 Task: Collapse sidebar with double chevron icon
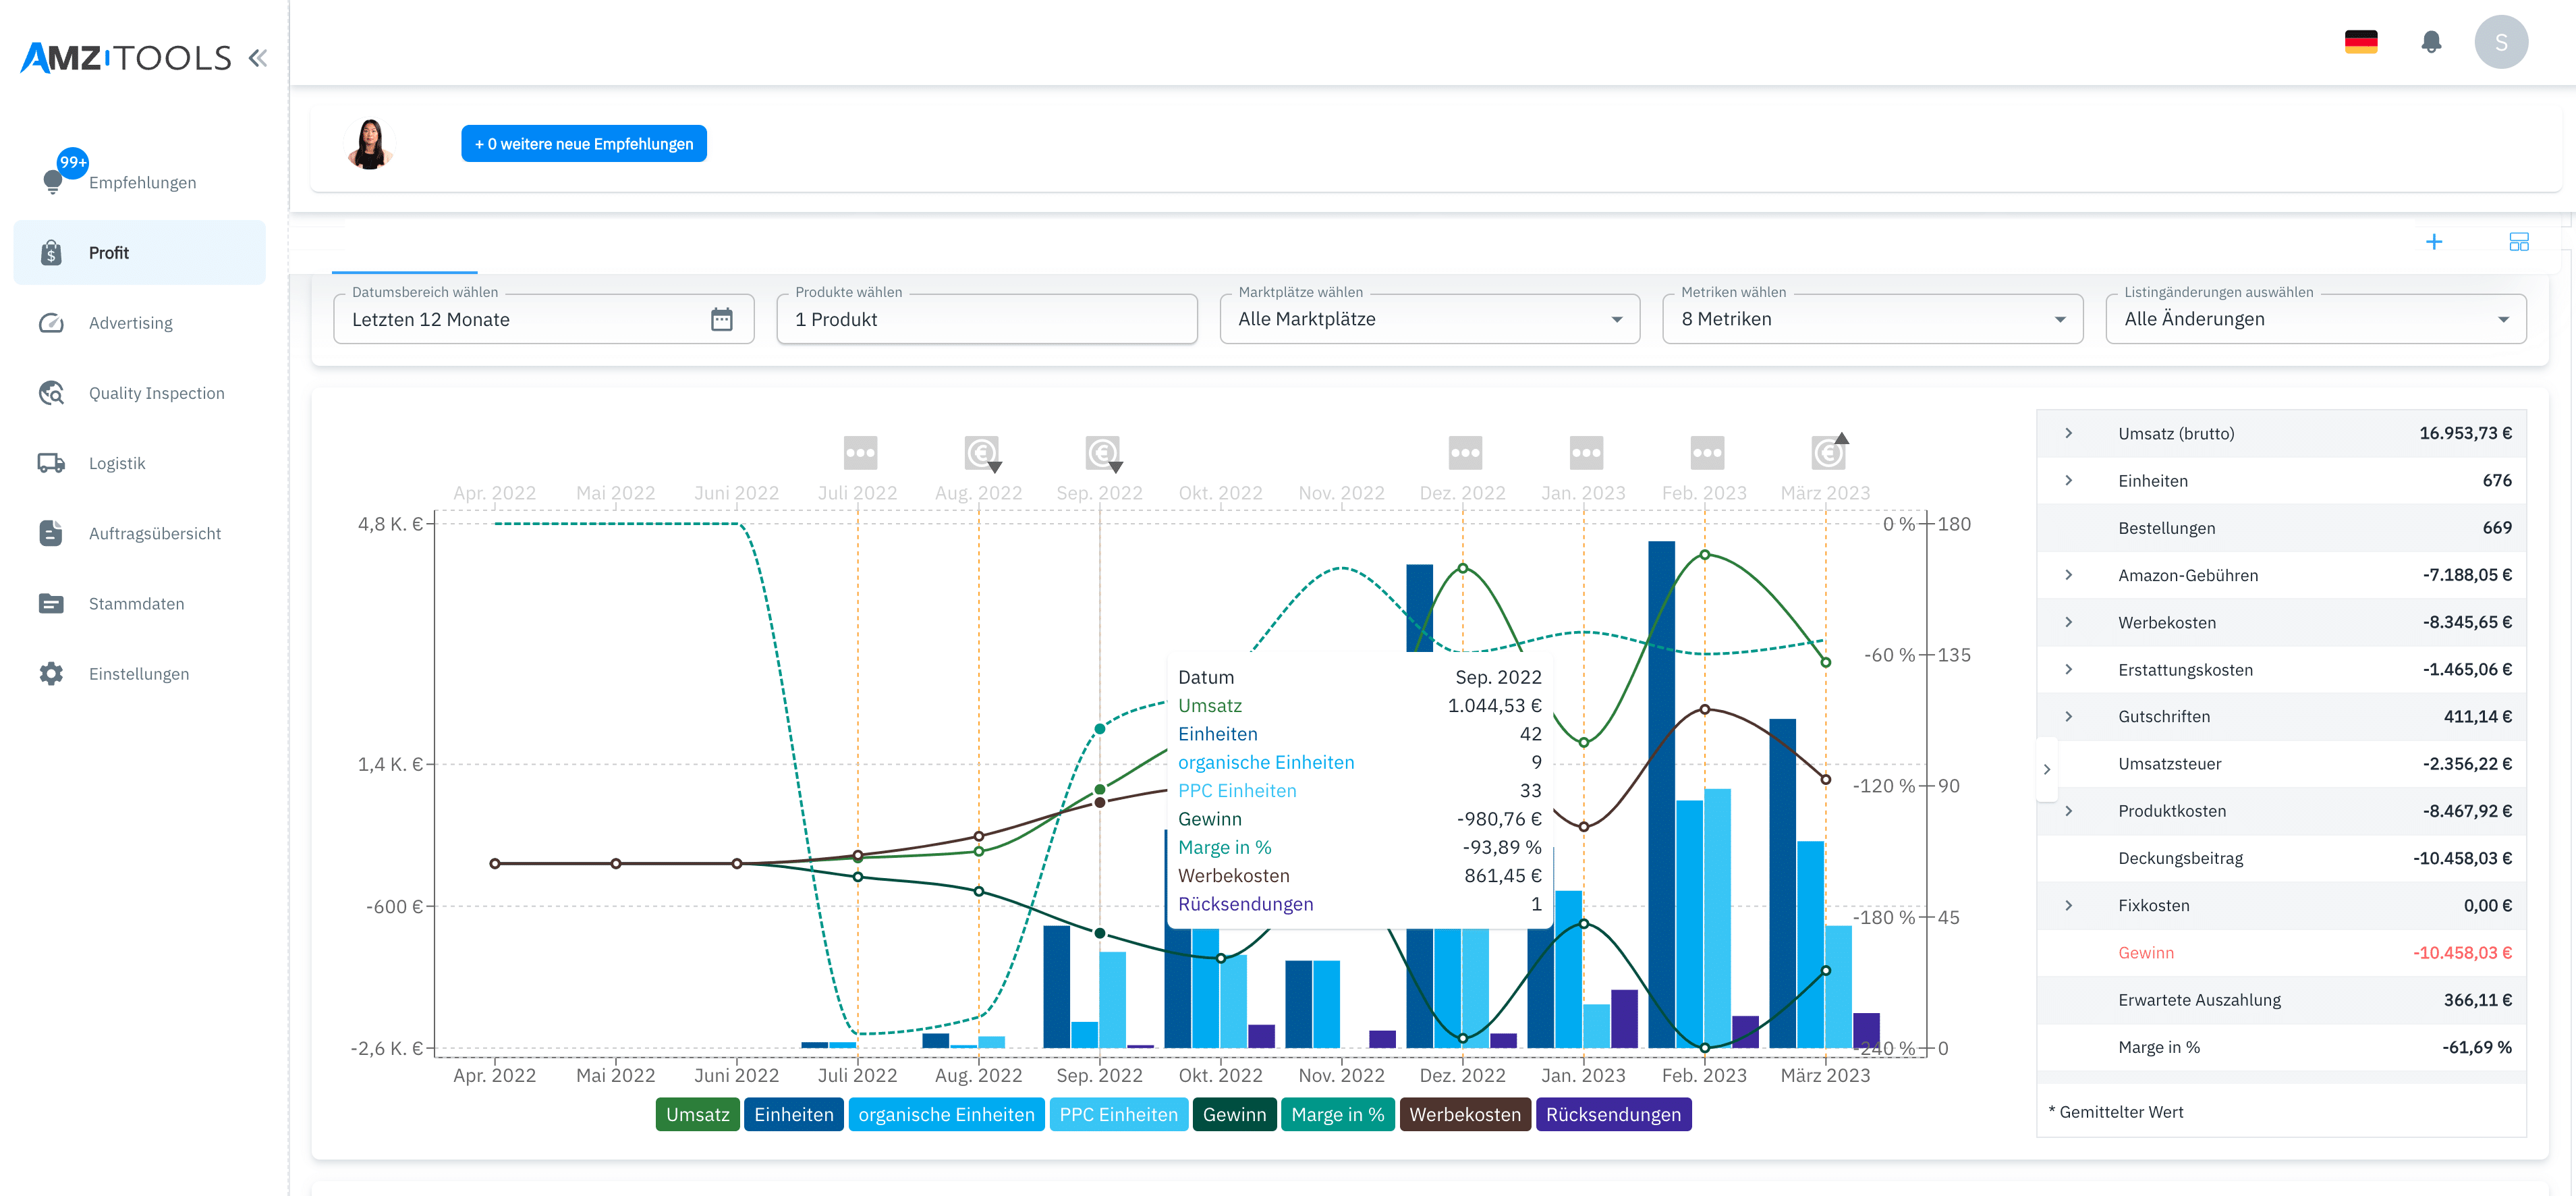coord(258,58)
